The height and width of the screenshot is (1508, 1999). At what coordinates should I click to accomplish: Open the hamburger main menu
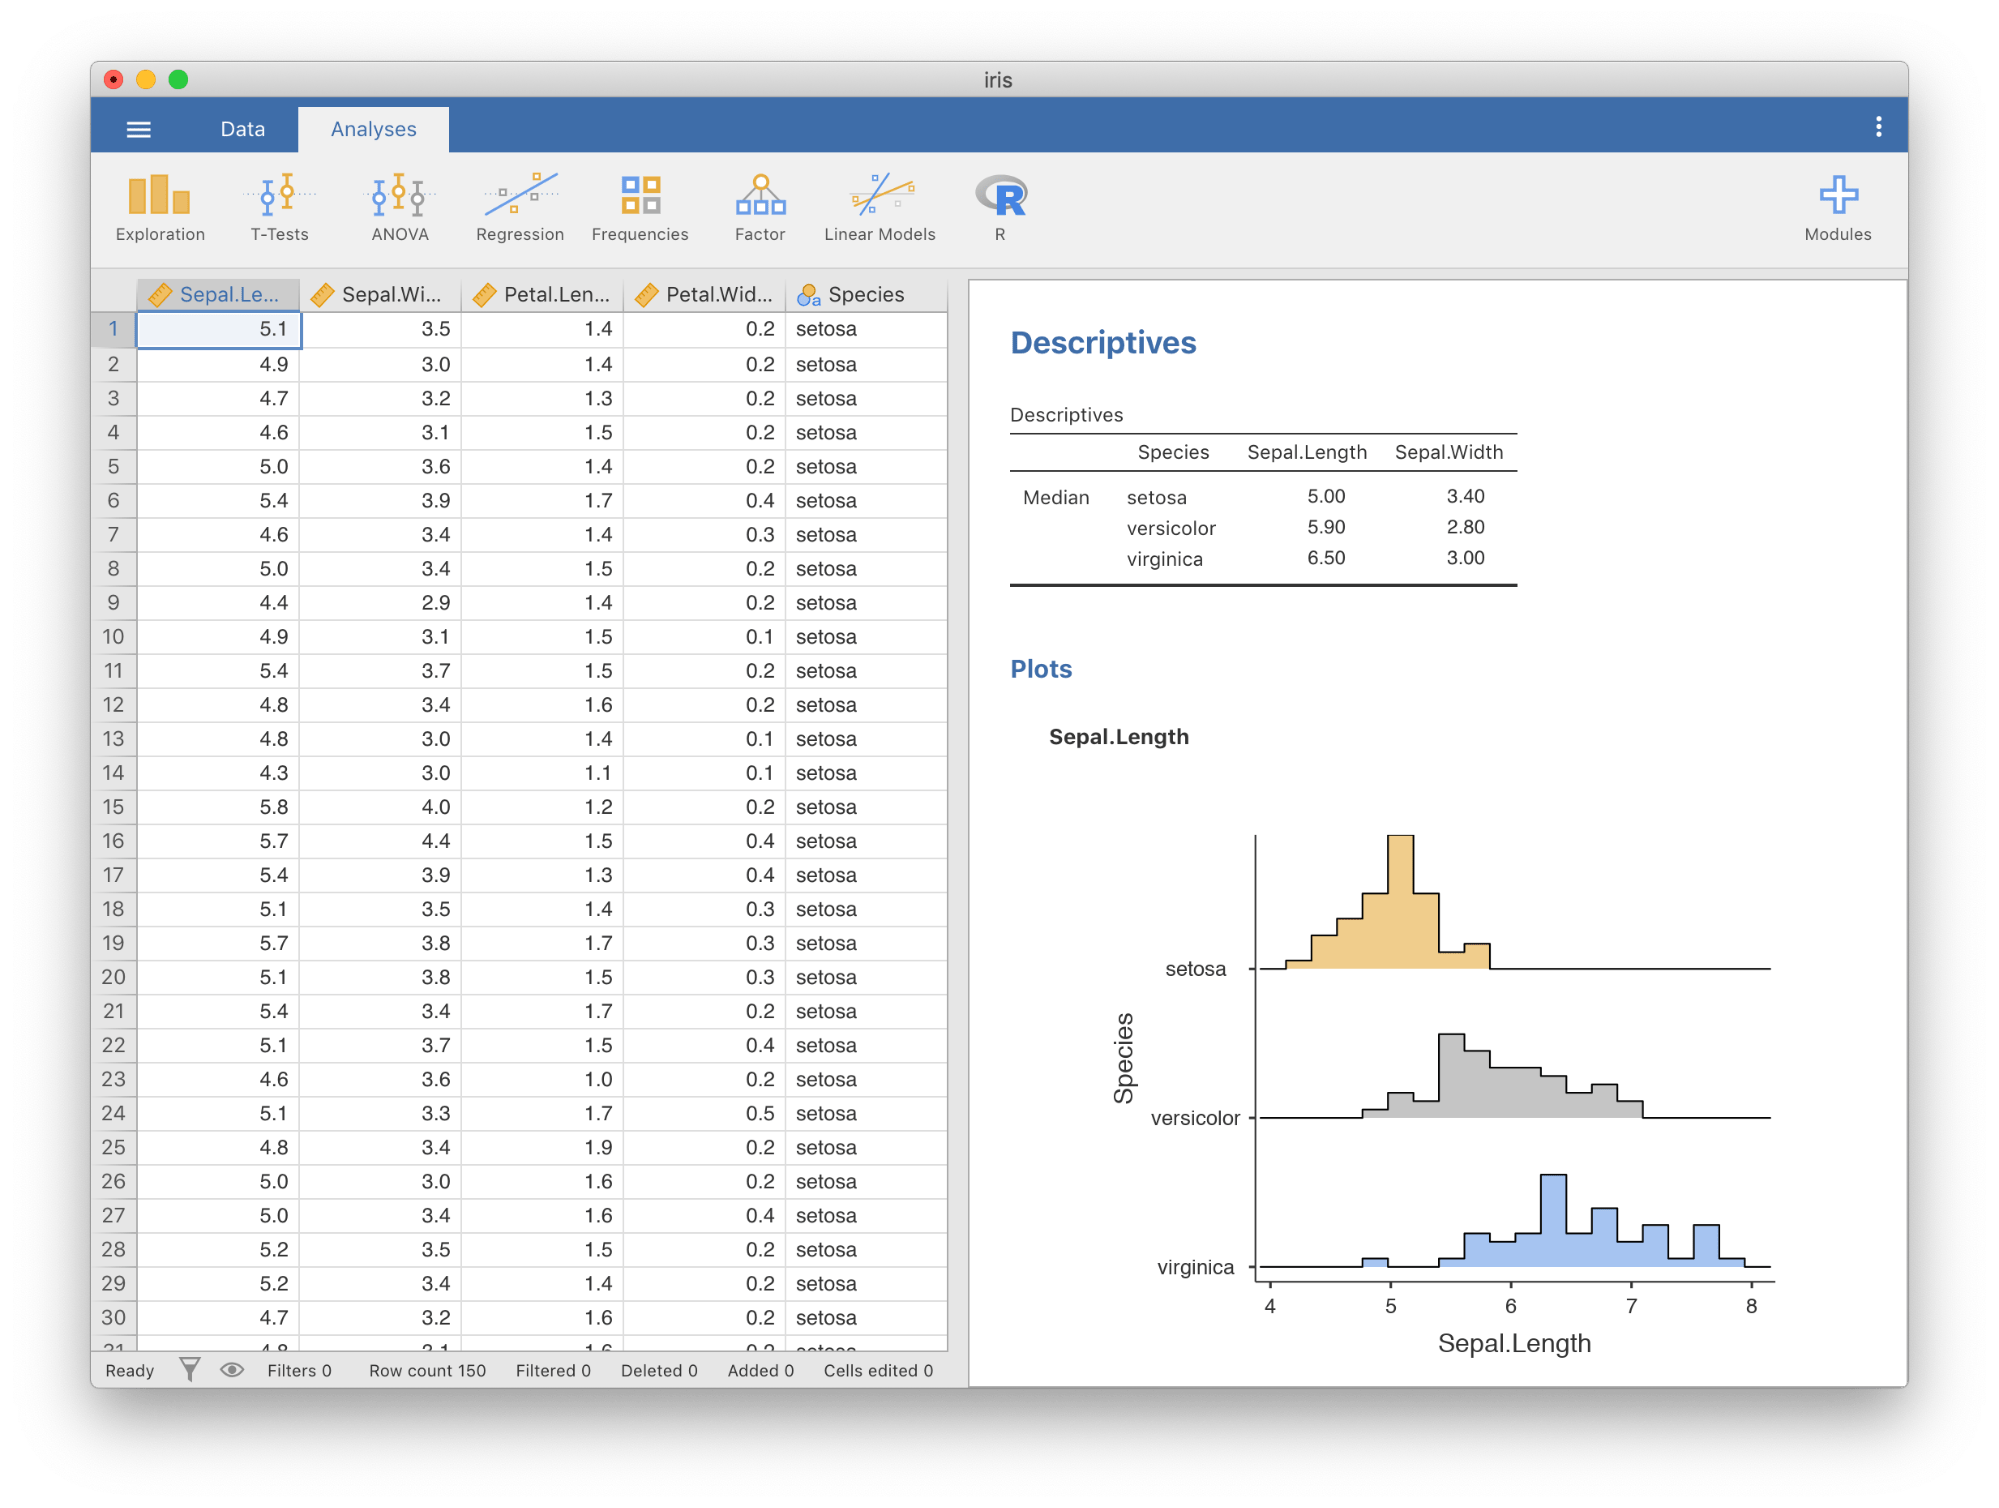tap(139, 129)
